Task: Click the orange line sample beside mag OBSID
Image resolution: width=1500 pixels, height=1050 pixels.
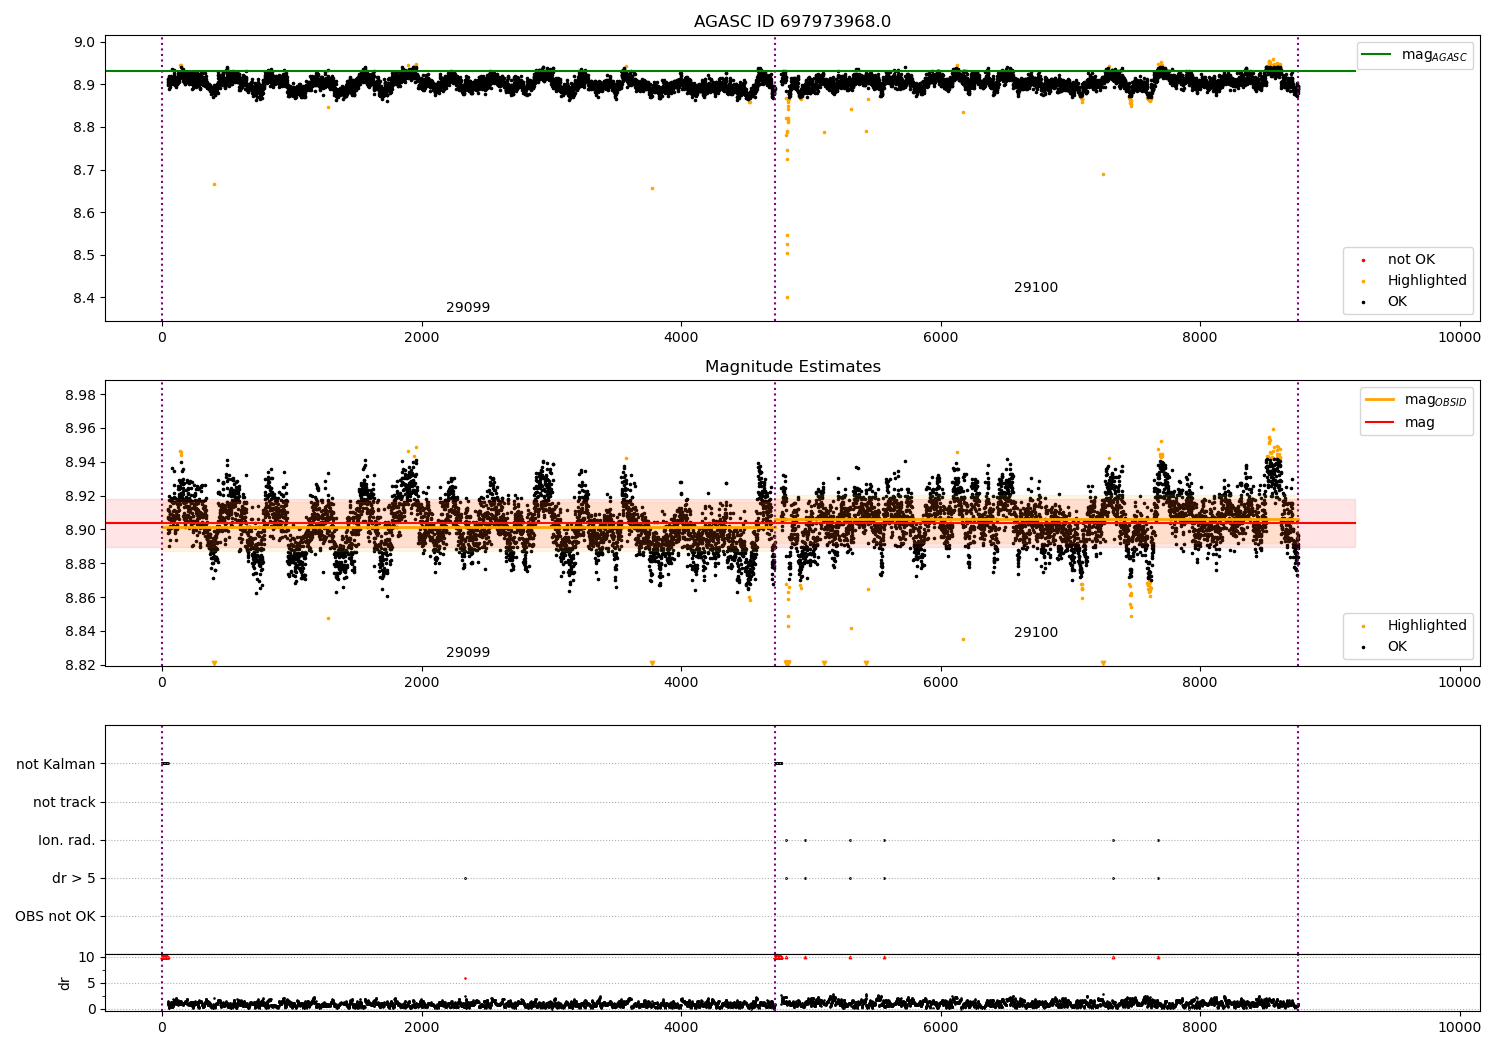Action: pyautogui.click(x=1380, y=400)
